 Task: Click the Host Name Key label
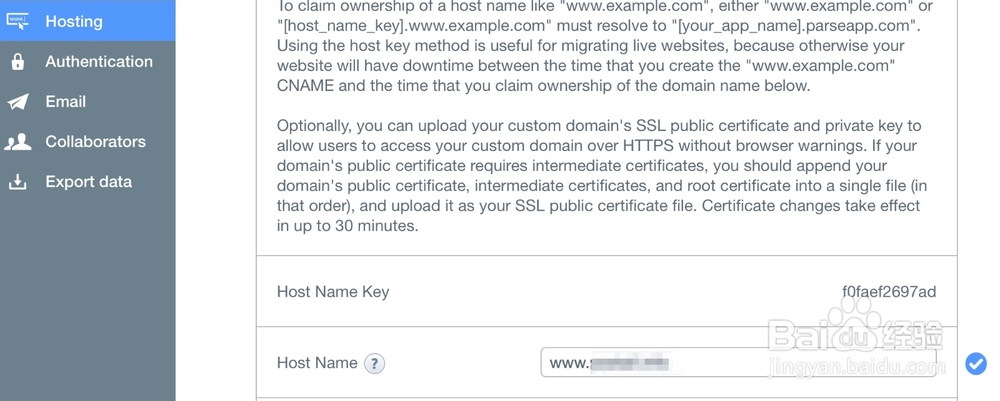[332, 292]
